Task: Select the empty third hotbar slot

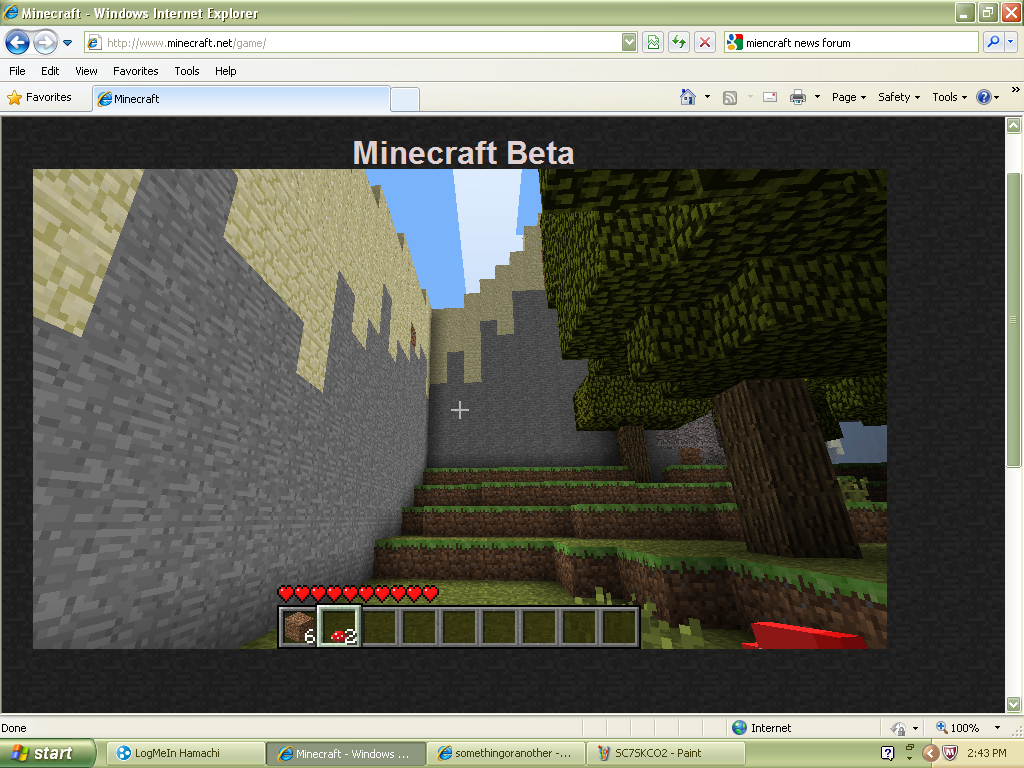Action: point(379,626)
